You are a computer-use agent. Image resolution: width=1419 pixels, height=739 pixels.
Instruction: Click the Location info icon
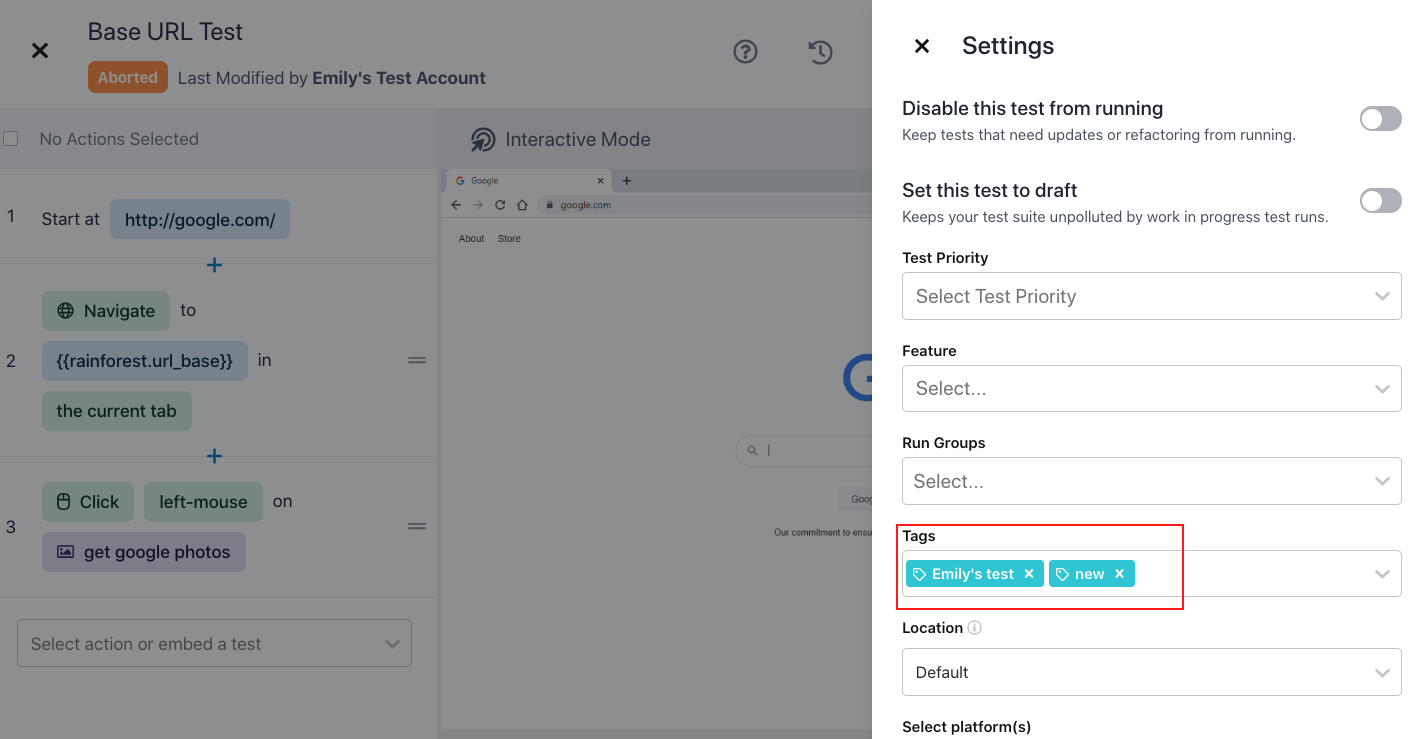tap(975, 628)
